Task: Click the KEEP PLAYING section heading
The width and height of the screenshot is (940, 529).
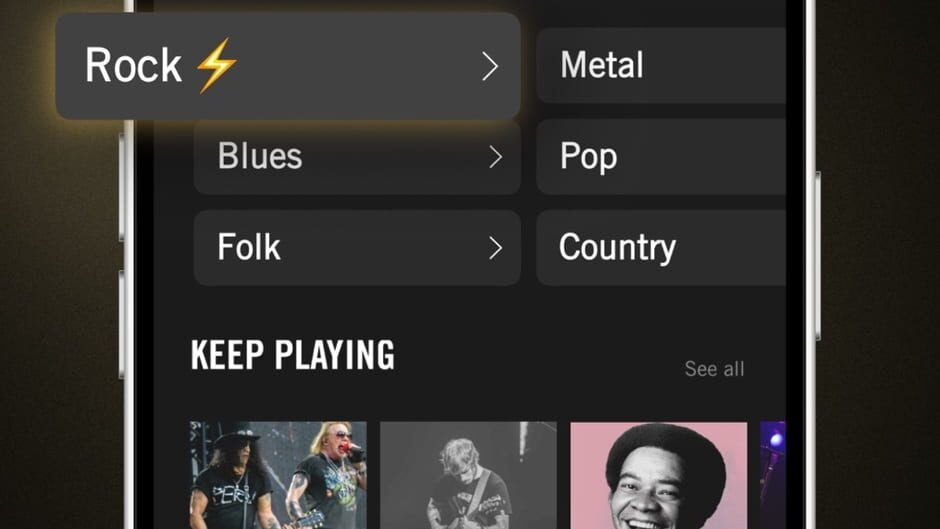Action: click(x=293, y=355)
